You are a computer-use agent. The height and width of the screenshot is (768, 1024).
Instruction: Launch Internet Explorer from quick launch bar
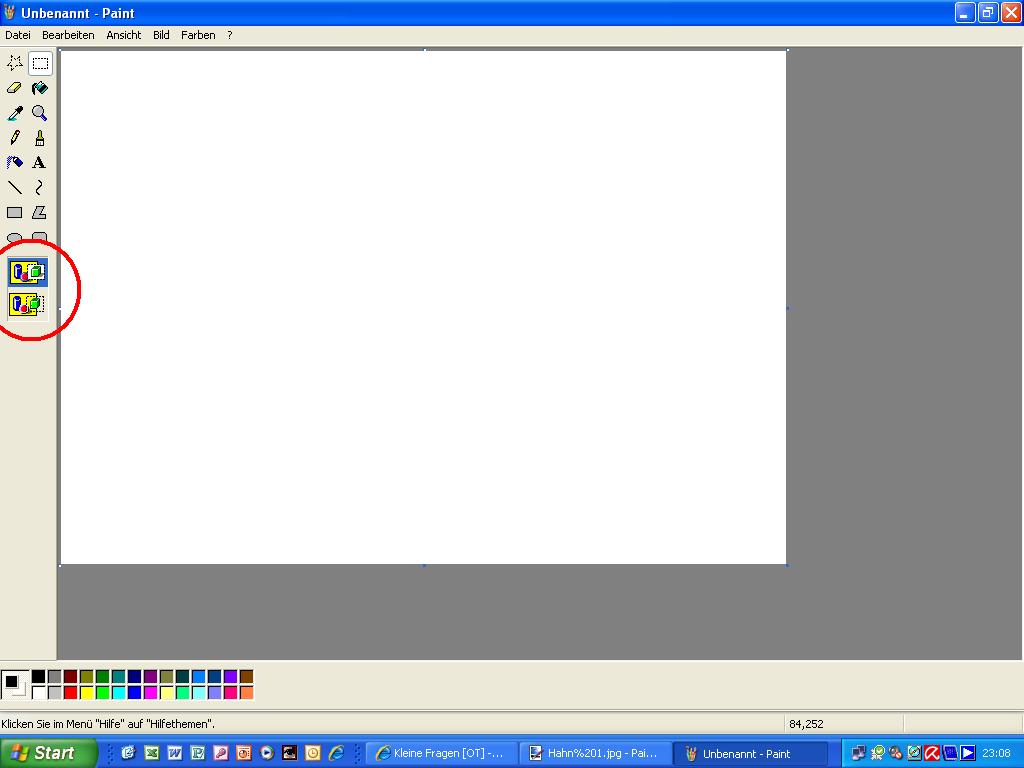click(x=336, y=753)
